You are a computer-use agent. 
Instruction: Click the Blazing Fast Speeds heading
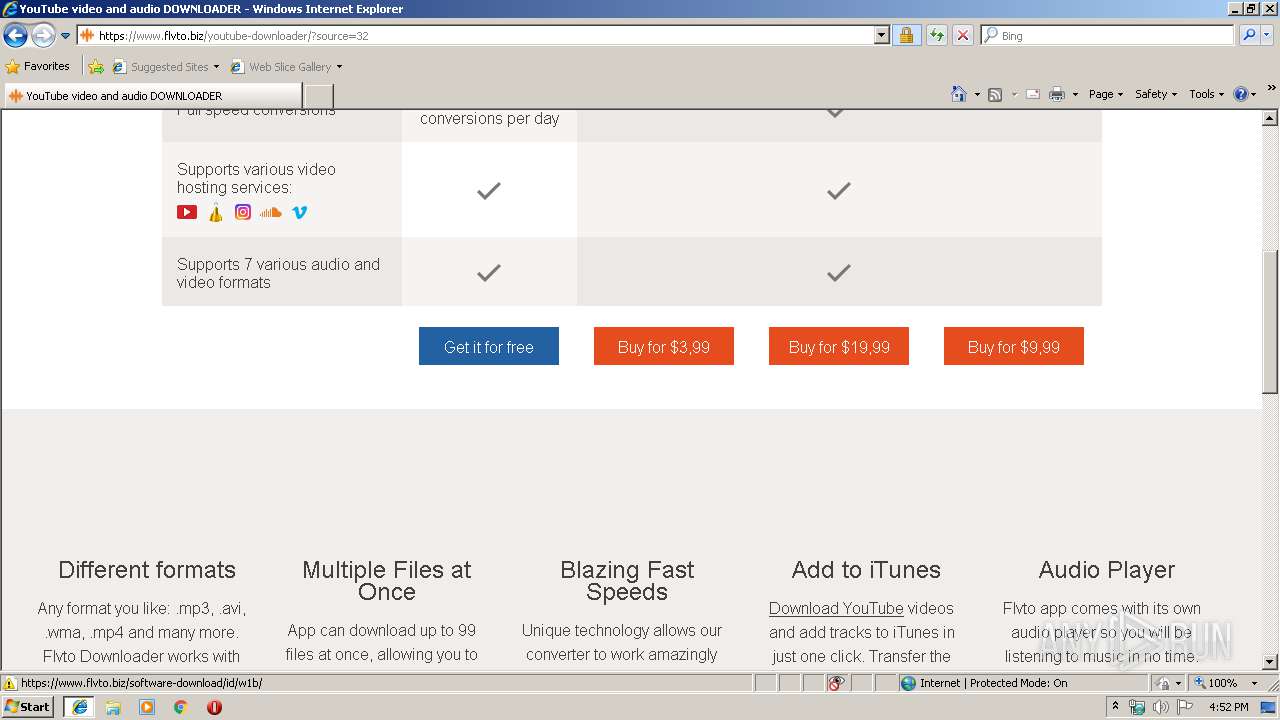pos(627,581)
